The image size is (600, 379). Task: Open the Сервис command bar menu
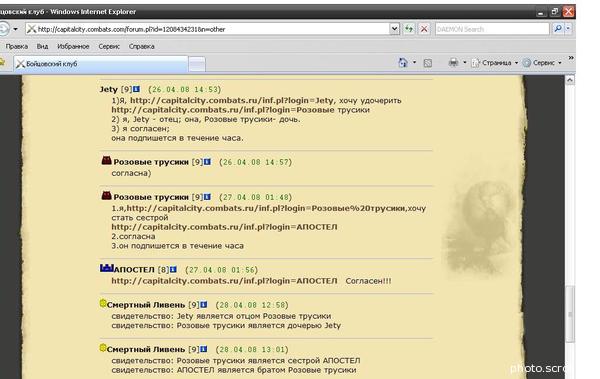(542, 63)
